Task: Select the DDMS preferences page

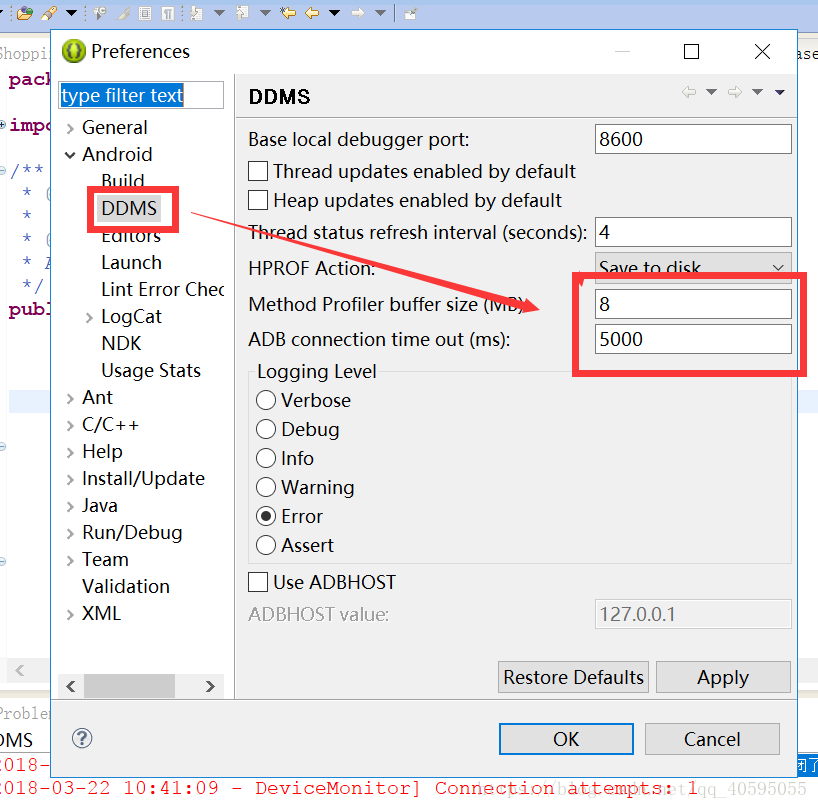Action: [x=129, y=208]
